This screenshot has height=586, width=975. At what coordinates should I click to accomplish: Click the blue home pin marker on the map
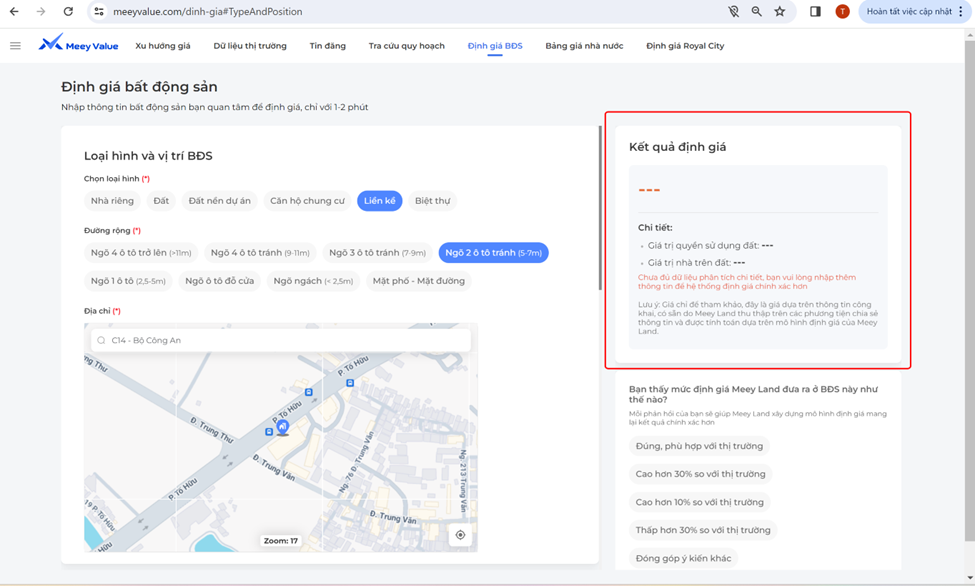pos(283,425)
